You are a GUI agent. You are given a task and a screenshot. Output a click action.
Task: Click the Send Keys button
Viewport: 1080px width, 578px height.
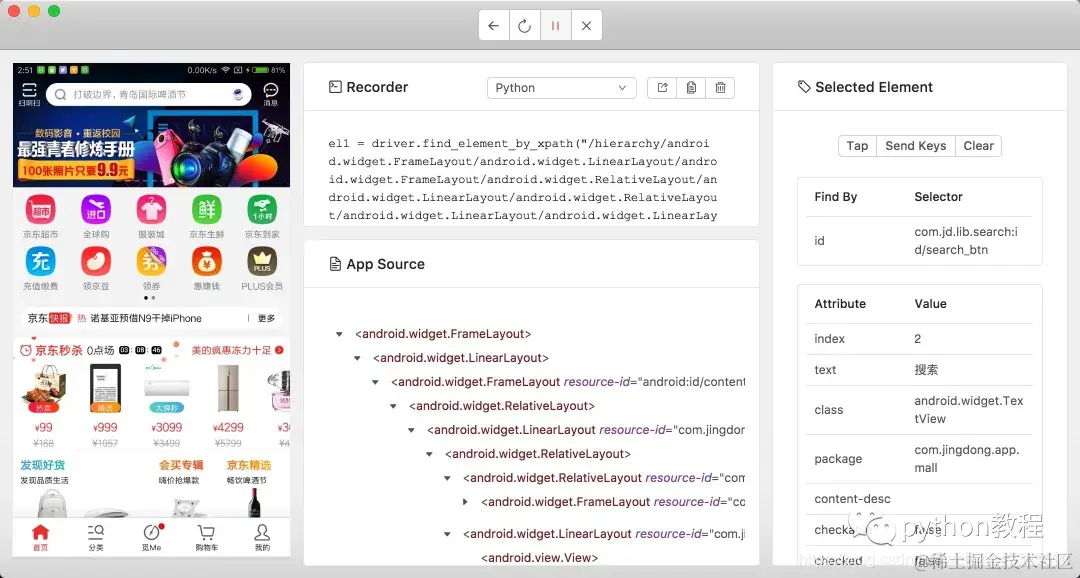[x=915, y=145]
